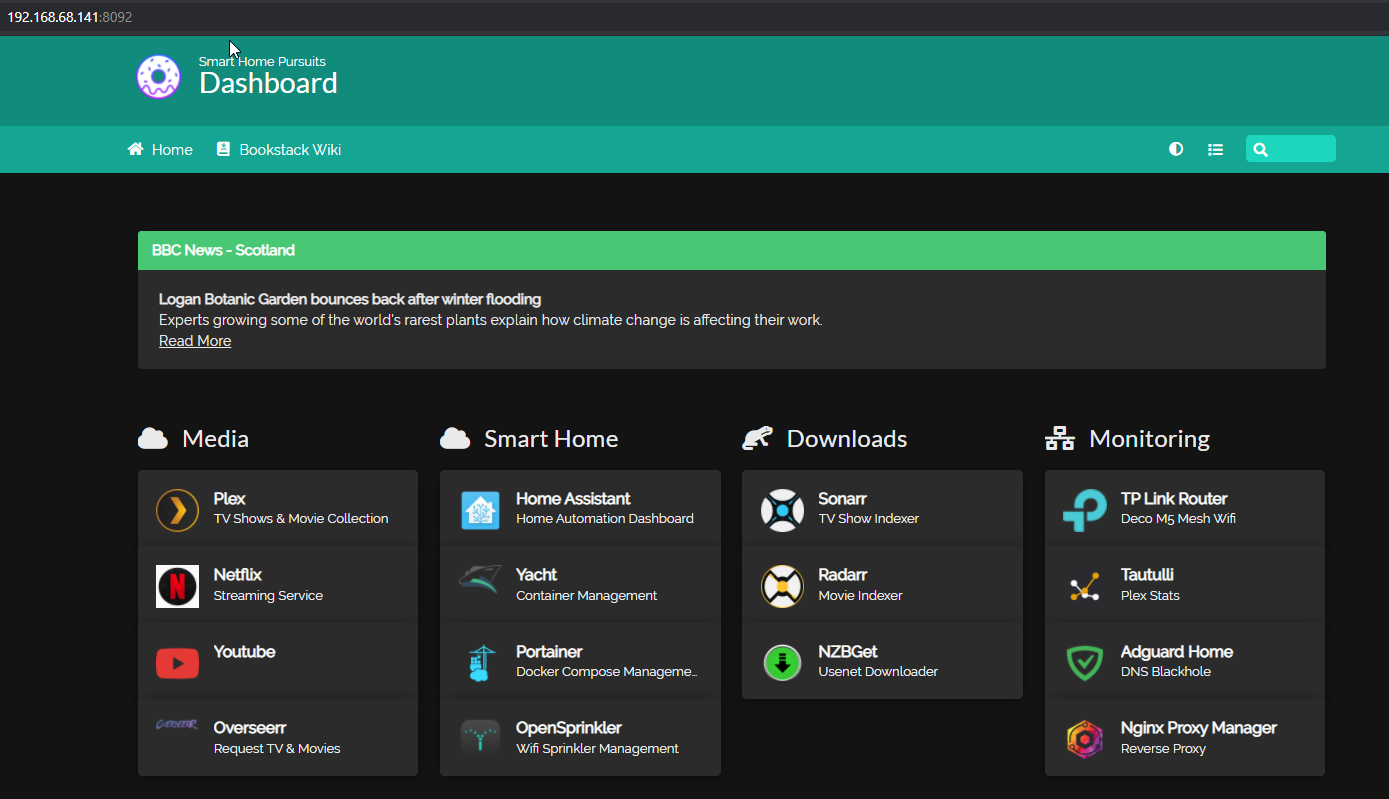Click the green NZBGet download icon
This screenshot has width=1389, height=799.
point(782,663)
